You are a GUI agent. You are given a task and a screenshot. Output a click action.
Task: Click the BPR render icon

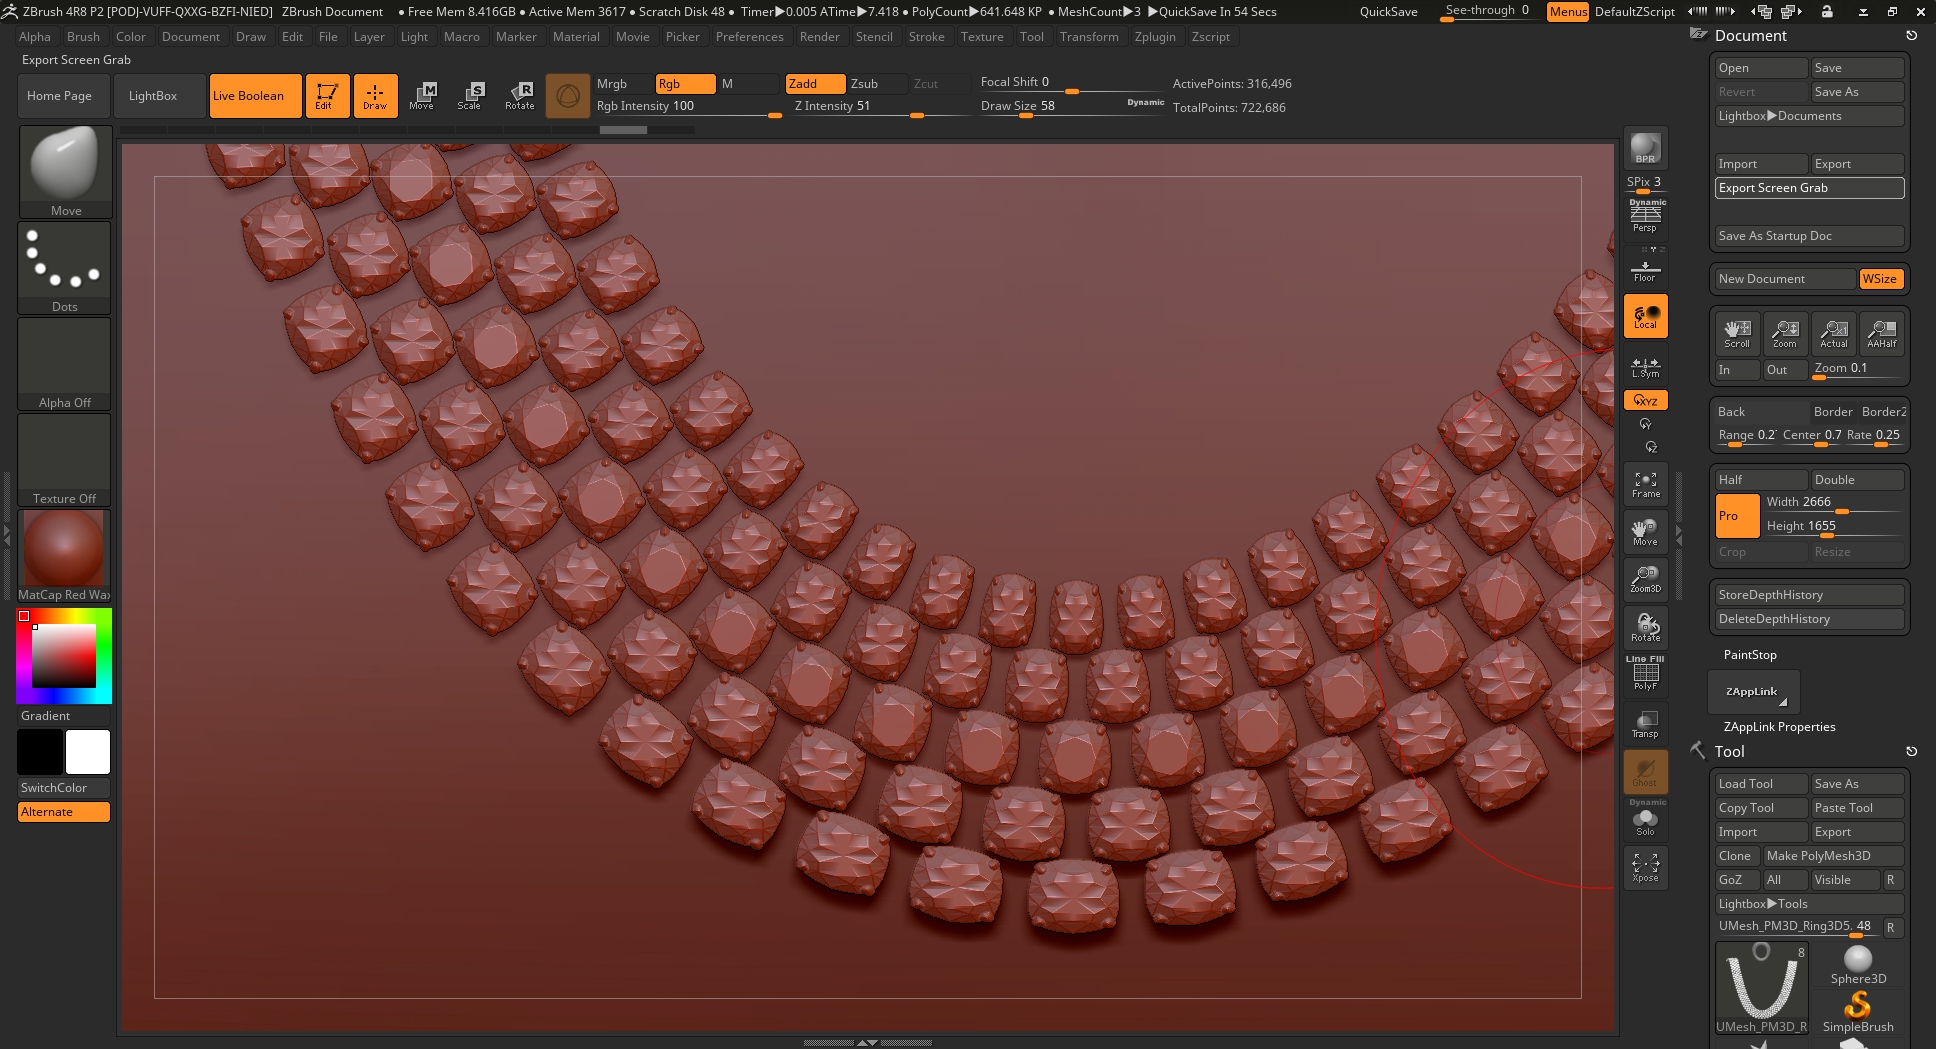[x=1645, y=148]
